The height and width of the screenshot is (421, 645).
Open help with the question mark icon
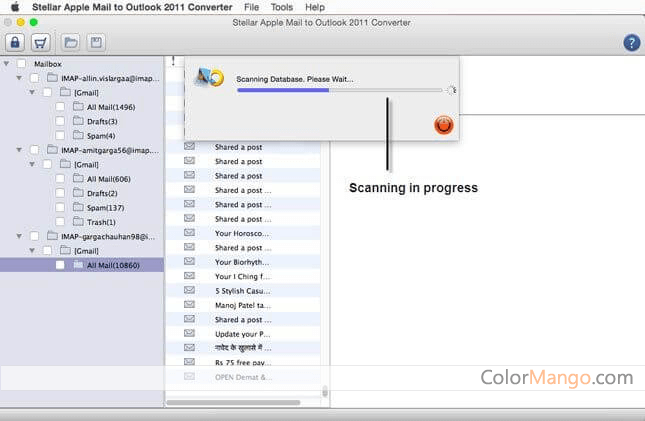pyautogui.click(x=631, y=42)
